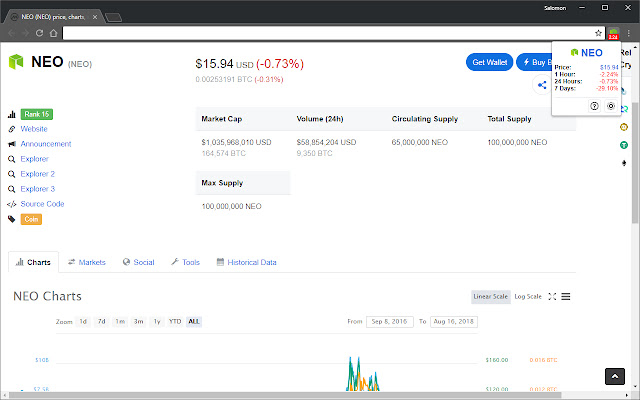Click the Buy button
640x400 pixels.
(534, 62)
